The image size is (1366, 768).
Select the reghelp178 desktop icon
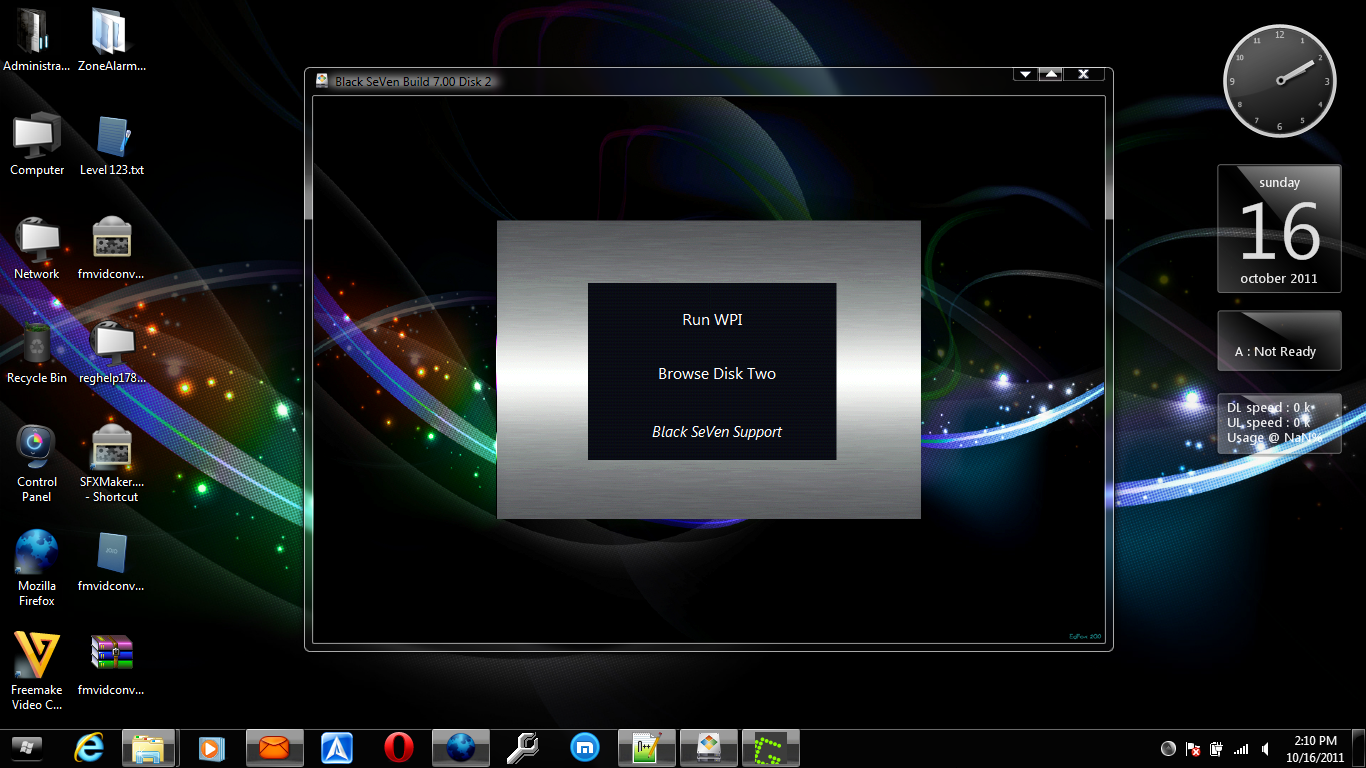pos(111,353)
